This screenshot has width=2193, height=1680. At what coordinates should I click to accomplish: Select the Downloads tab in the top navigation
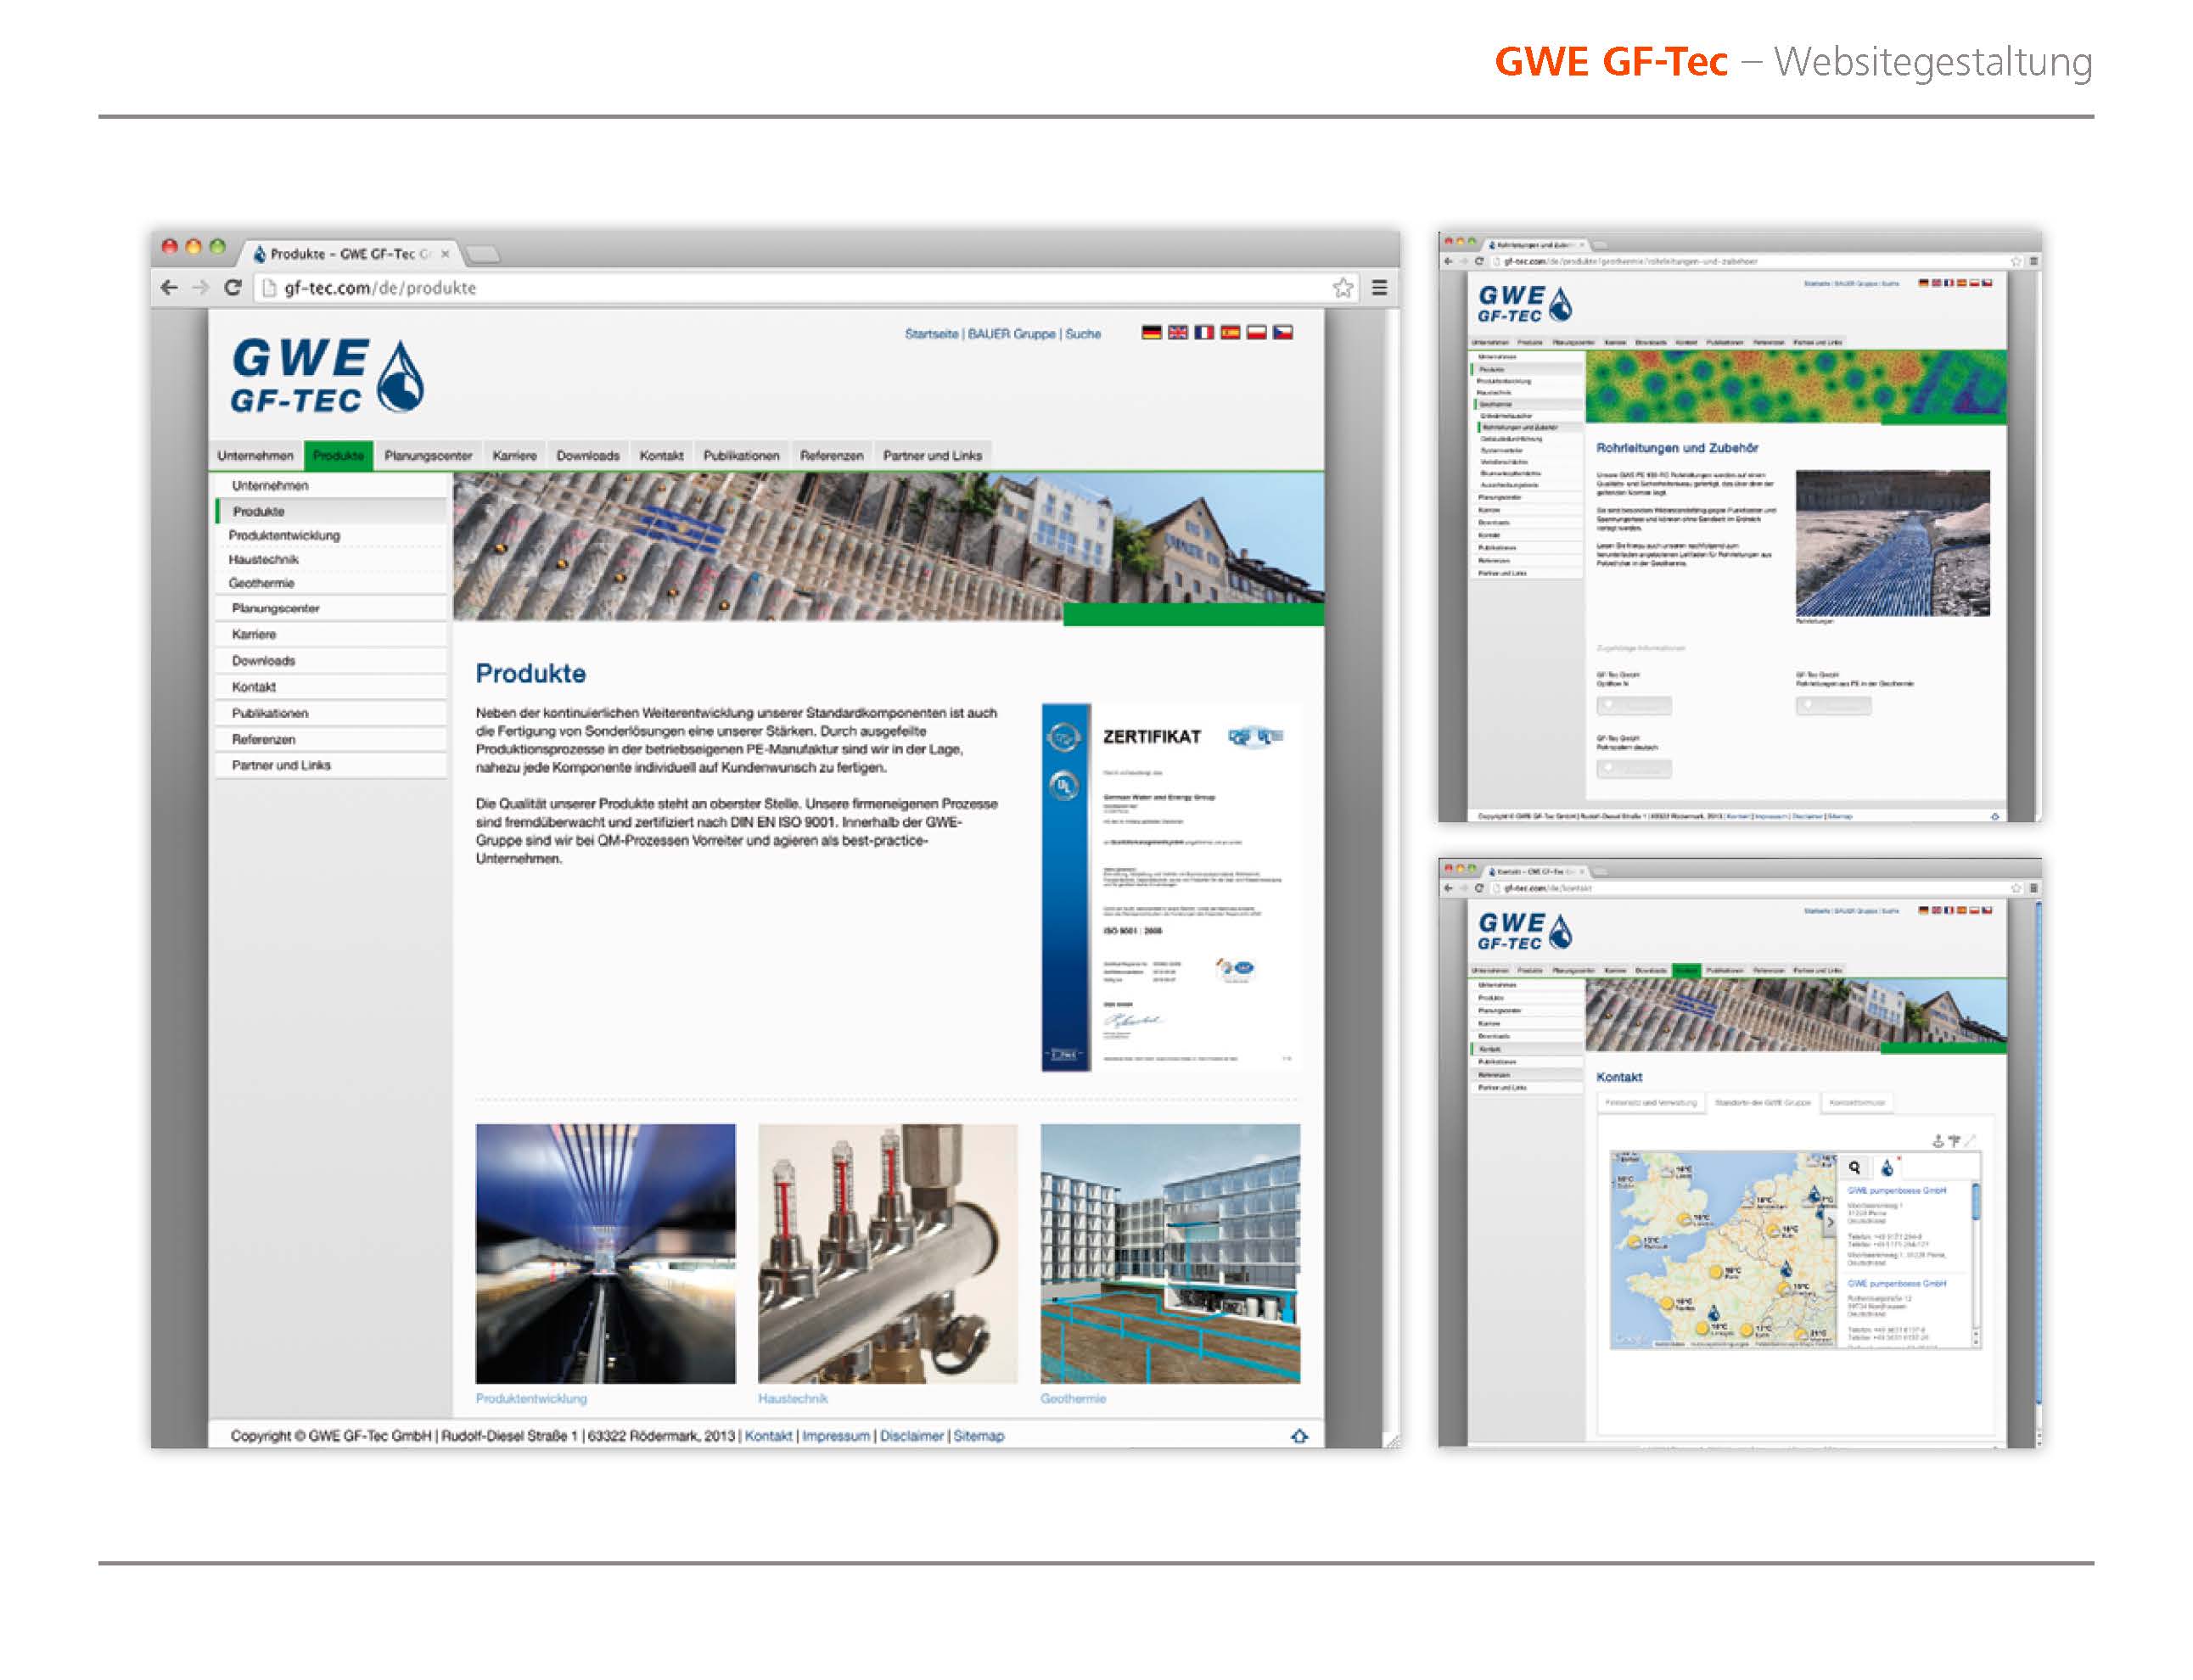[x=588, y=455]
